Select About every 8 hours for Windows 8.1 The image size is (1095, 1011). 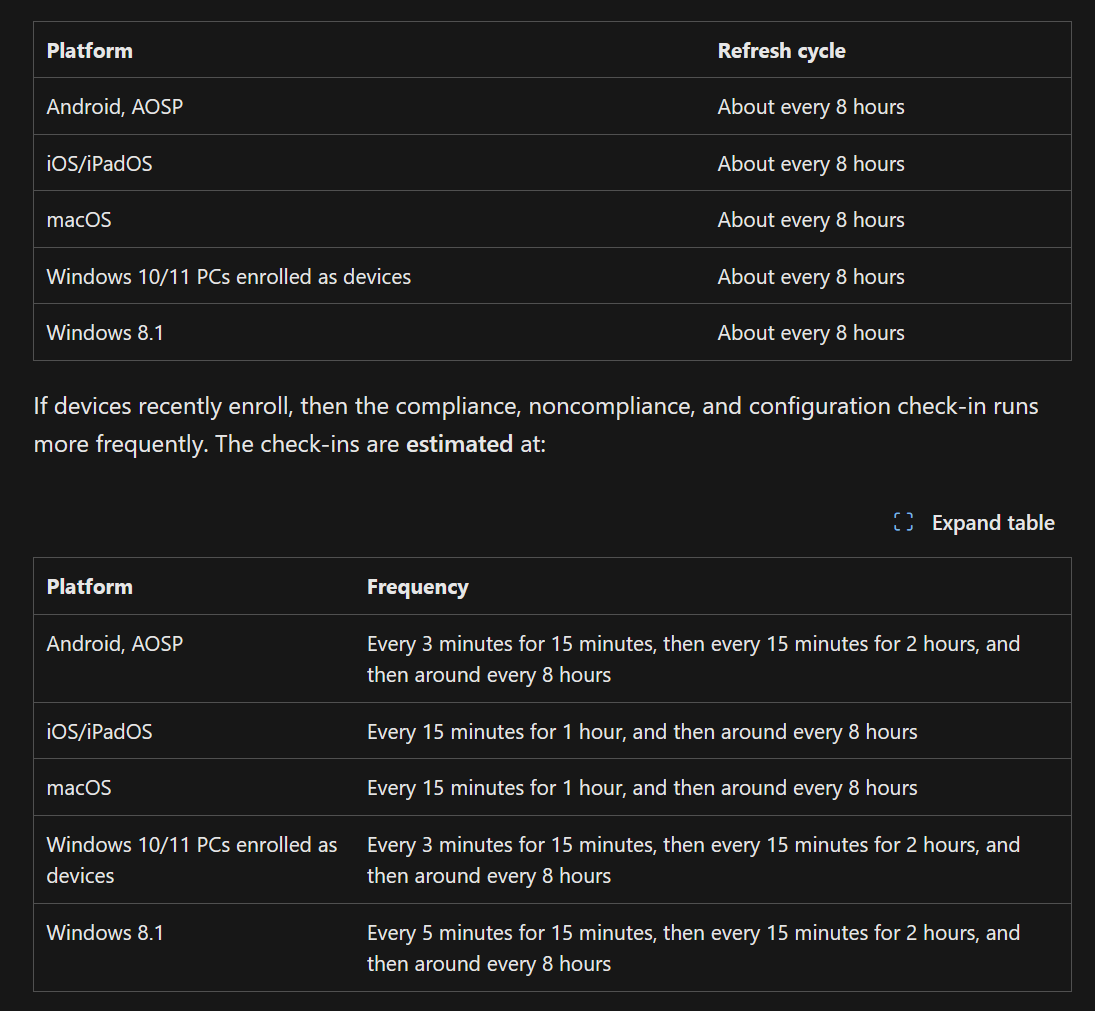pos(811,332)
